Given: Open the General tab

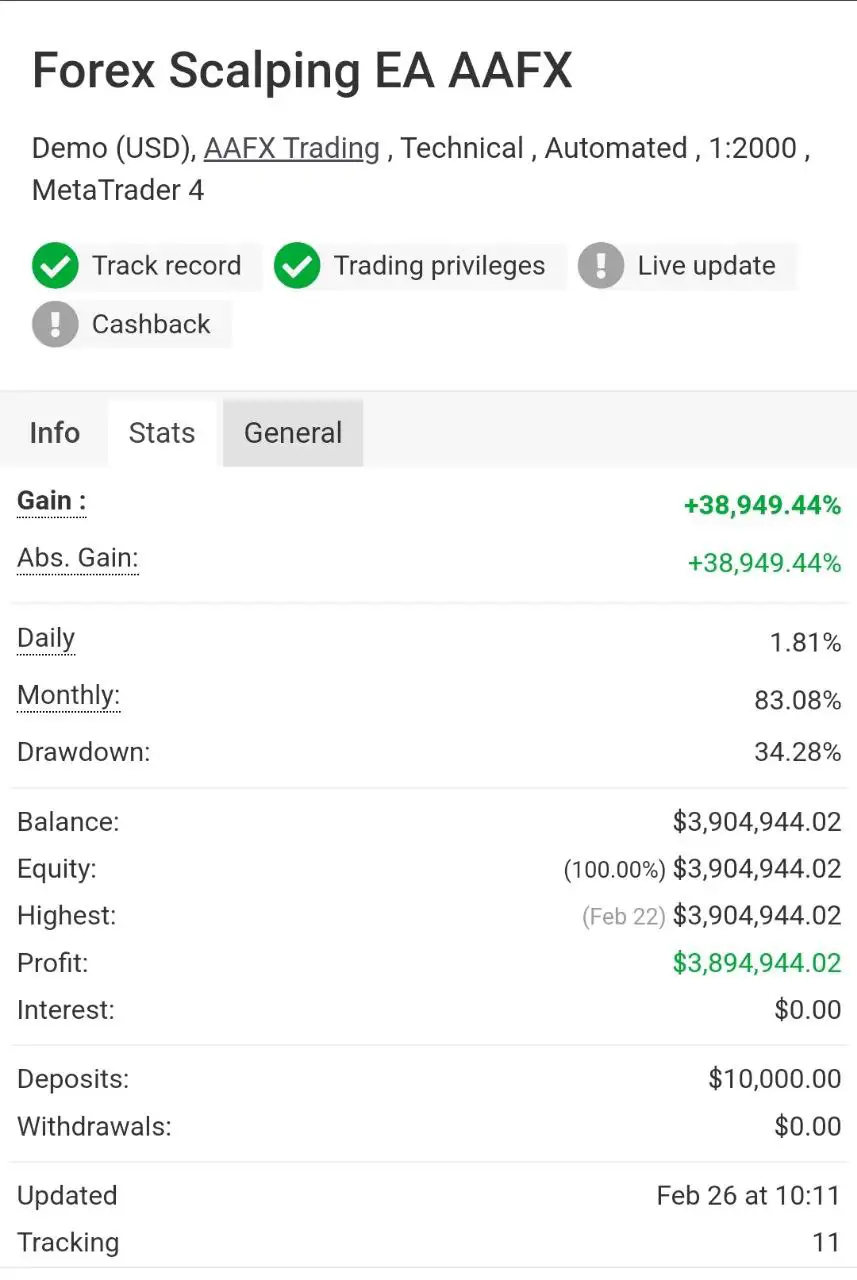Looking at the screenshot, I should 293,433.
